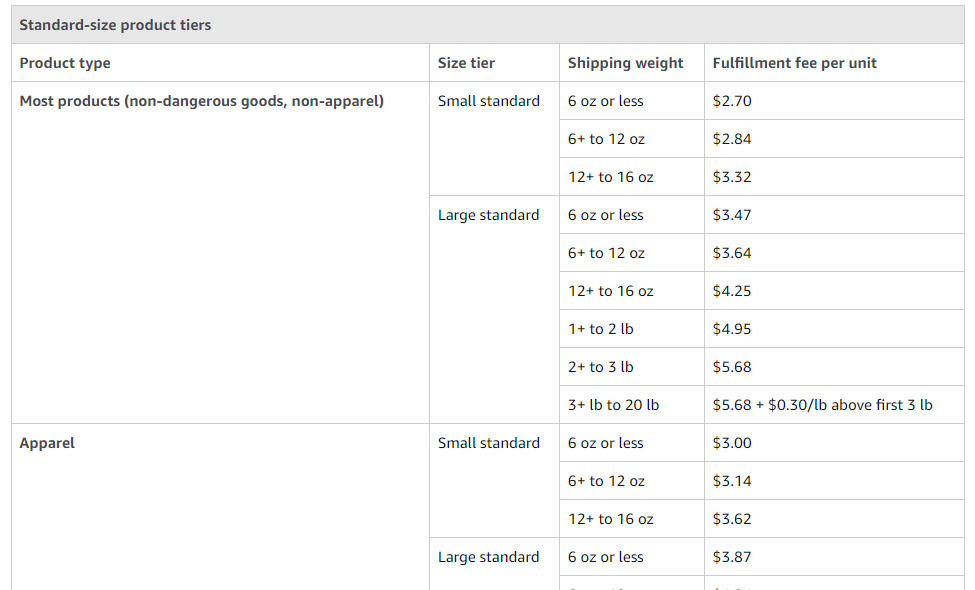This screenshot has height=590, width=975.
Task: Select the $3.00 Apparel fee cell
Action: point(834,443)
